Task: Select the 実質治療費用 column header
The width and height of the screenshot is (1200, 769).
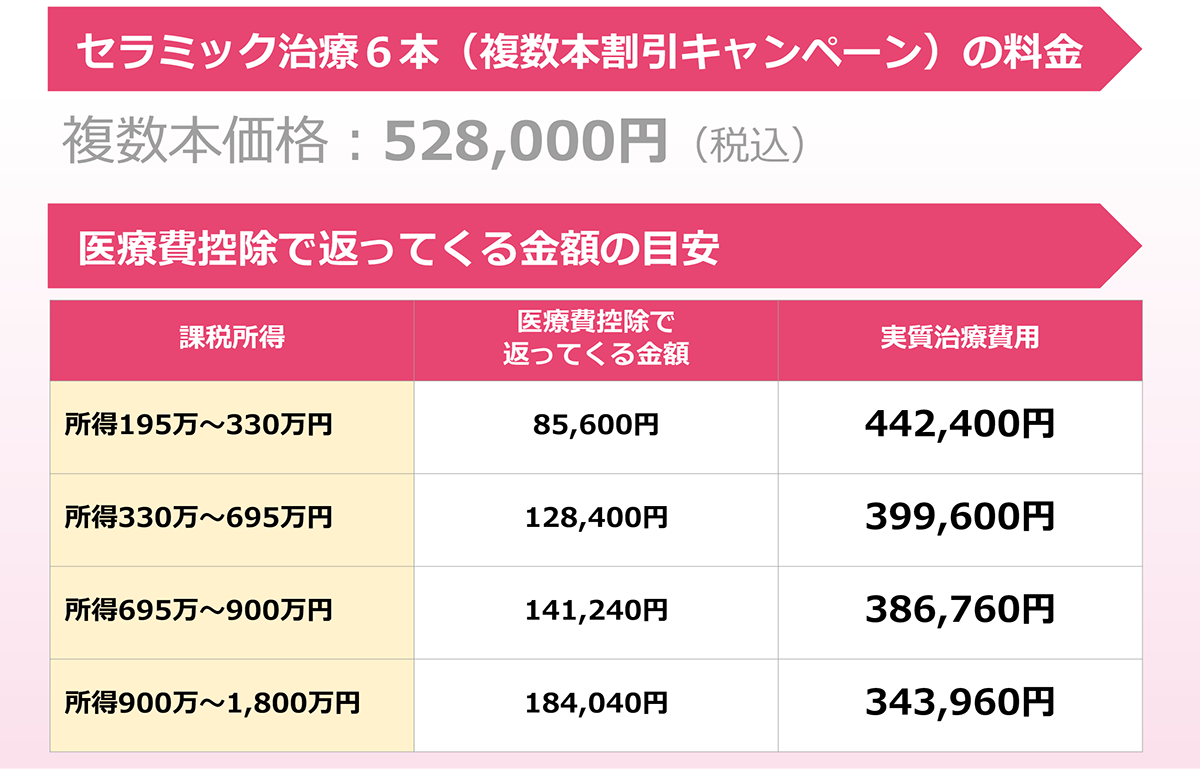Action: coord(960,338)
